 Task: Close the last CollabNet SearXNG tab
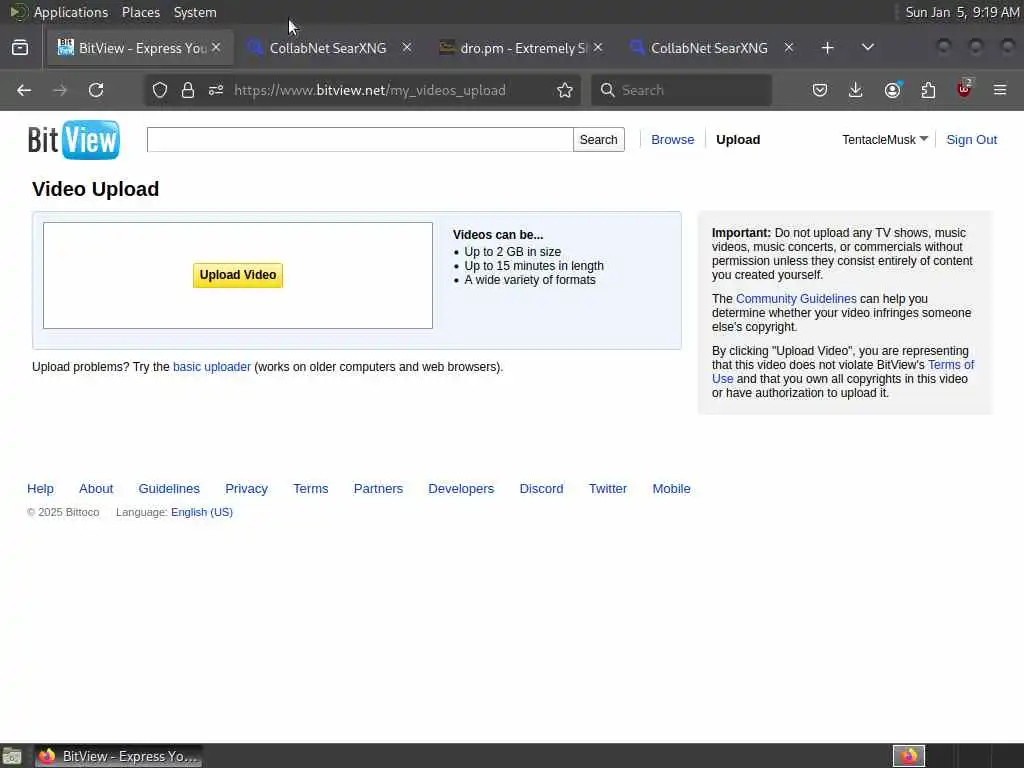click(789, 48)
